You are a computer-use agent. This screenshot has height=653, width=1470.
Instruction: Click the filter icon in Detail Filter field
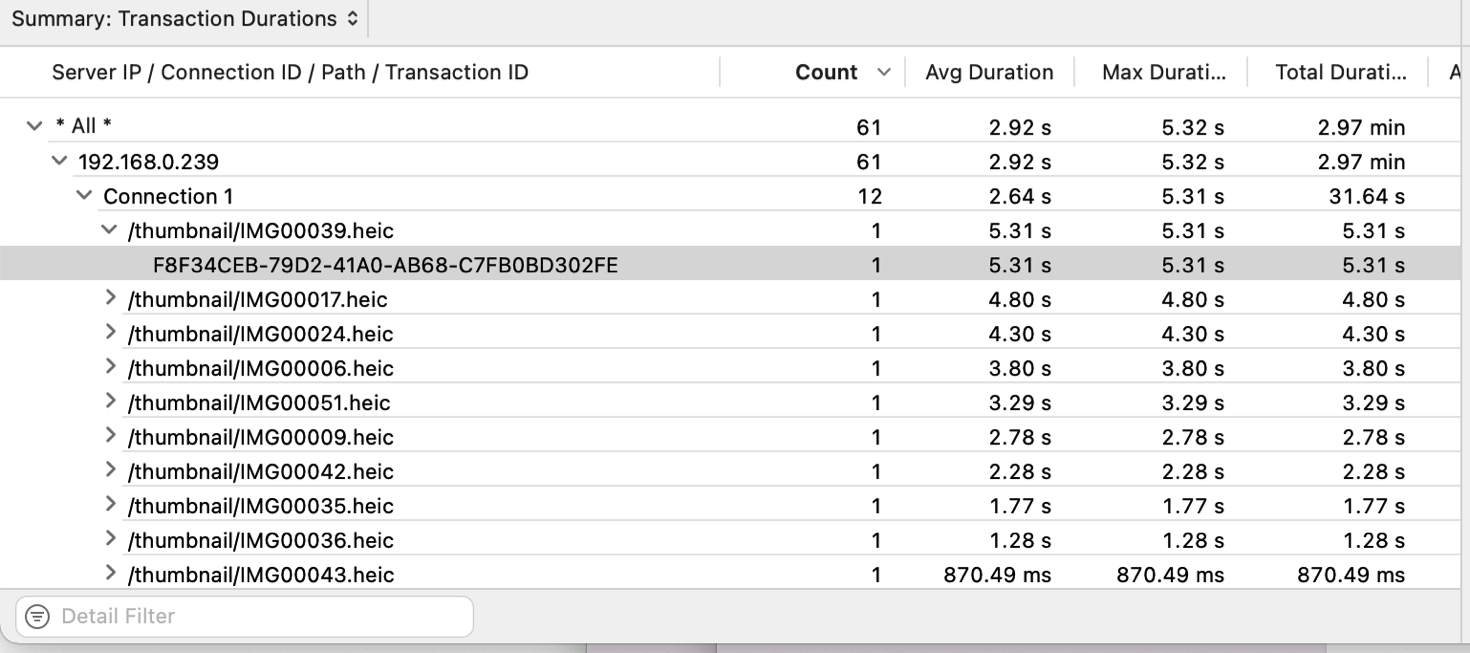(x=38, y=616)
